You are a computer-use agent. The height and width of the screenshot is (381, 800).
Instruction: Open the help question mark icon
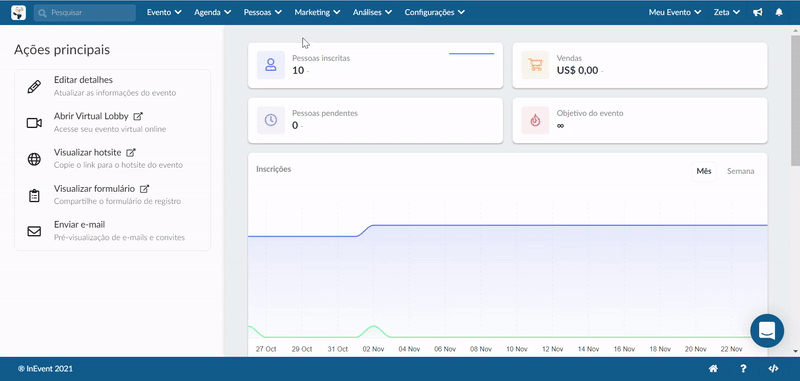[743, 368]
